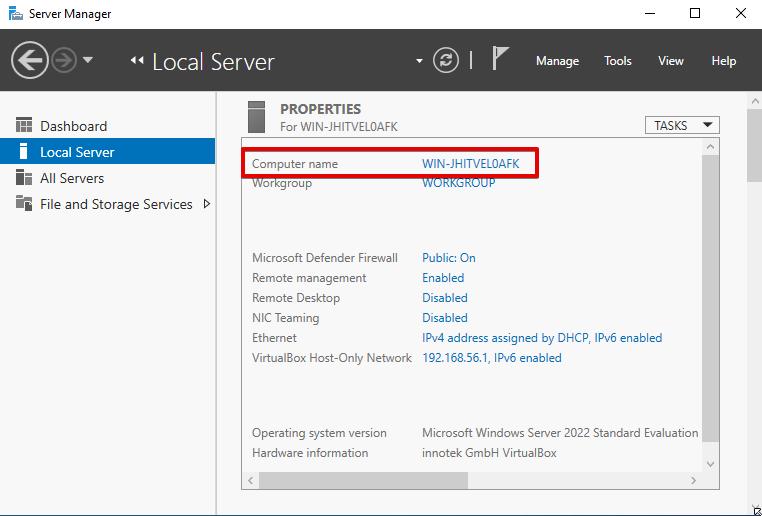Image resolution: width=762 pixels, height=516 pixels.
Task: Click computer name WIN-JHITVEL0AFK link
Action: 470,163
